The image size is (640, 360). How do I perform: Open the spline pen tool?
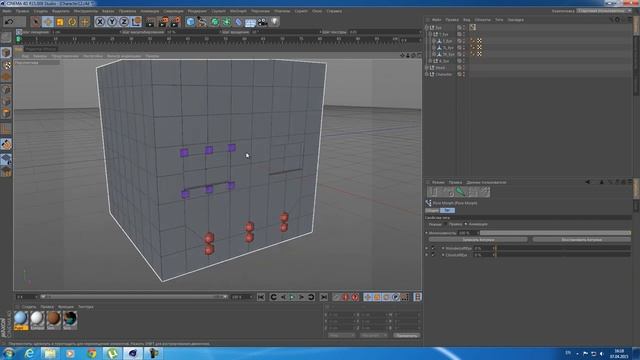(202, 22)
